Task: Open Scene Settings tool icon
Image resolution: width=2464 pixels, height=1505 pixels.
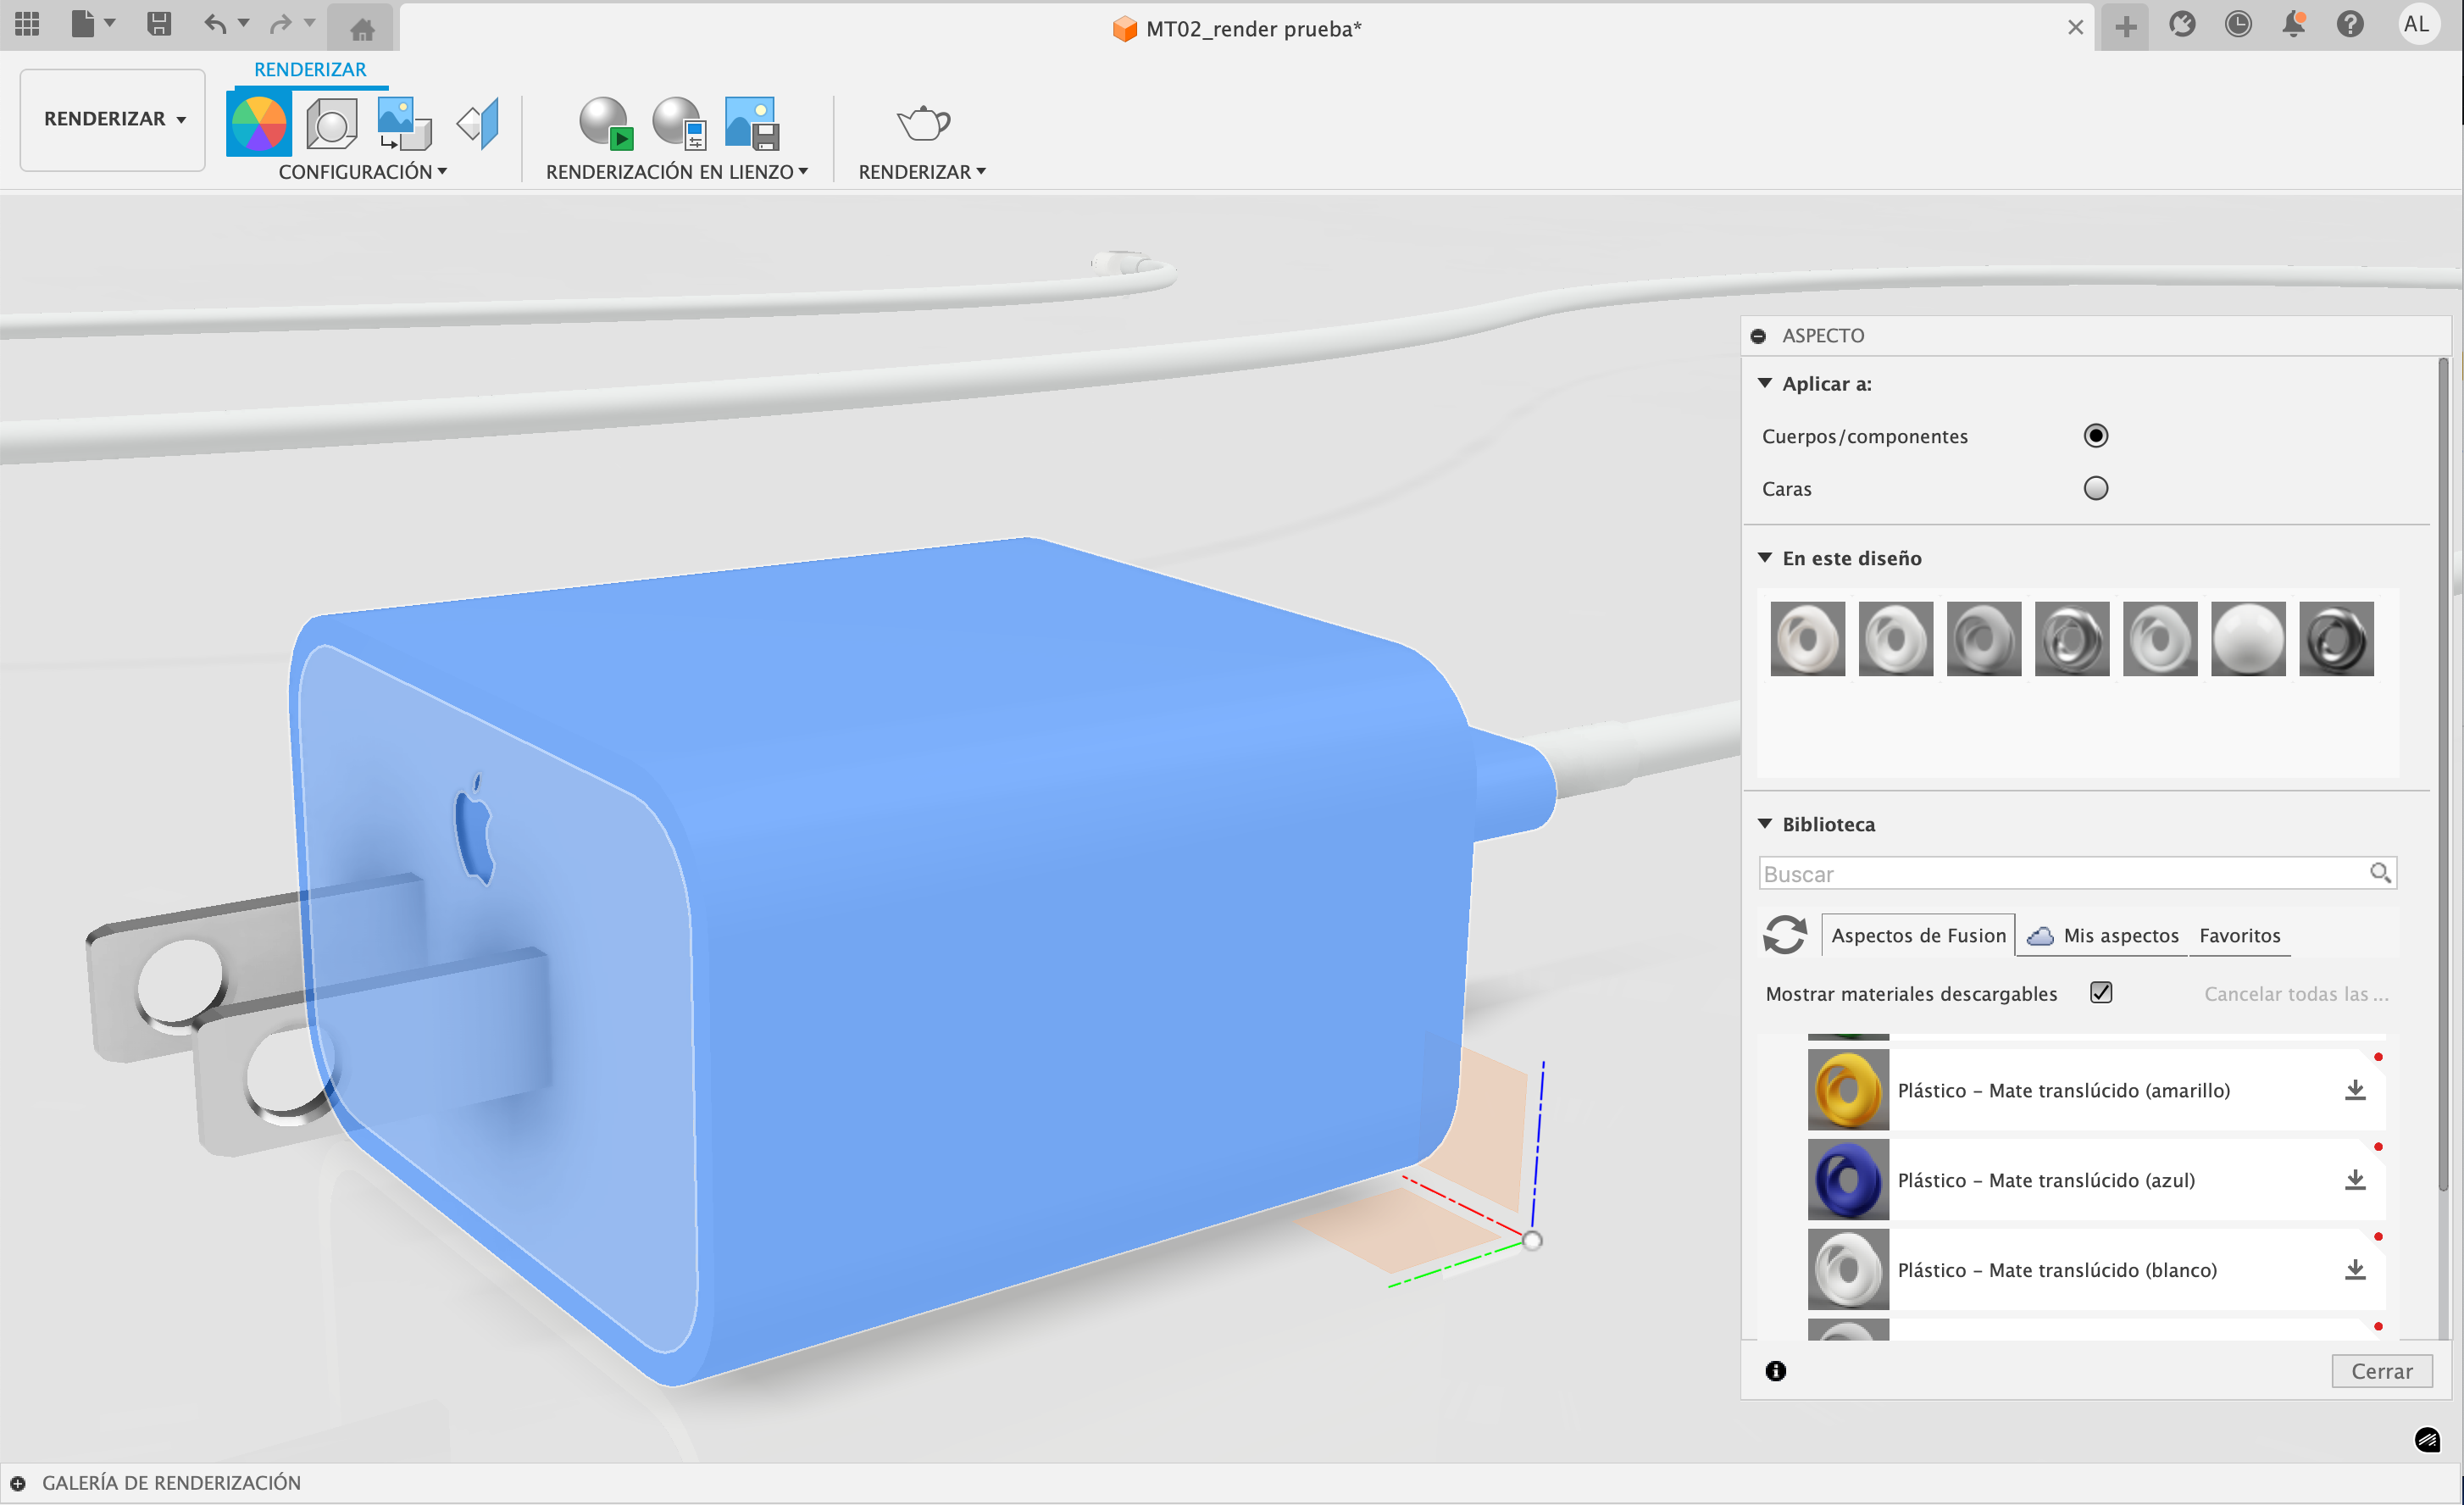Action: pyautogui.click(x=331, y=123)
